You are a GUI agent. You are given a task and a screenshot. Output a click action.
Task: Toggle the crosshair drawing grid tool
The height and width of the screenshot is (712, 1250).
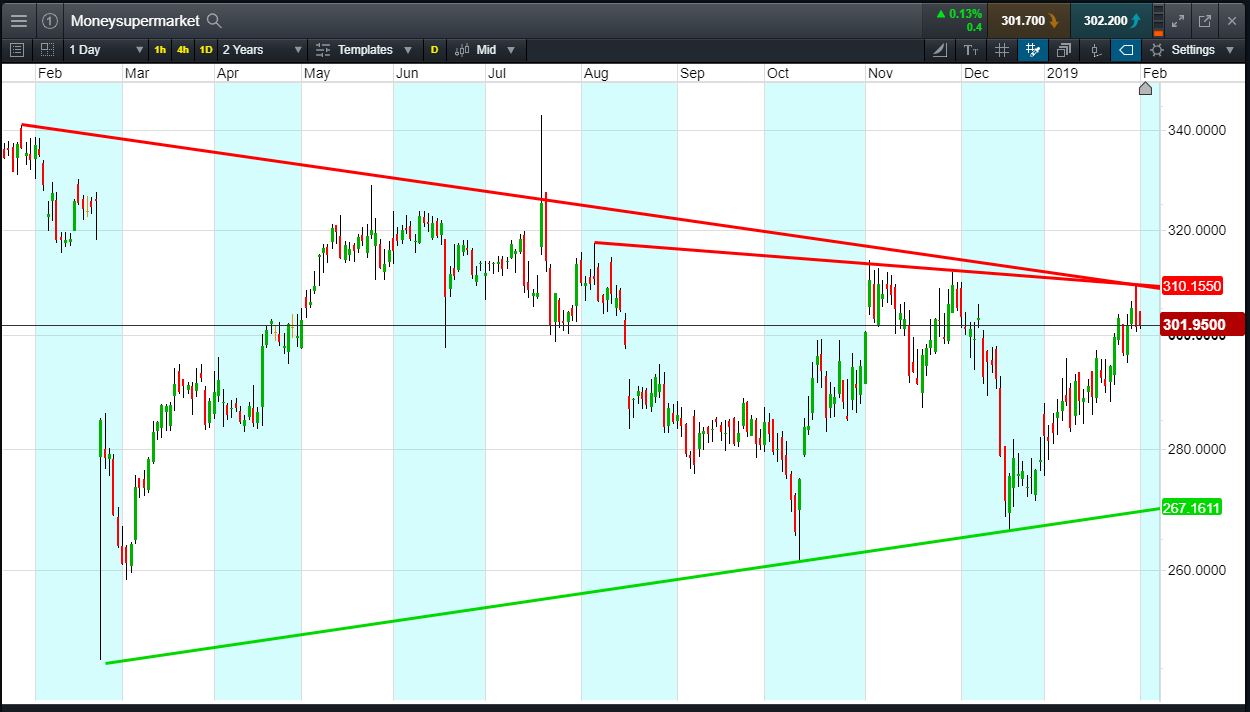coord(1032,49)
